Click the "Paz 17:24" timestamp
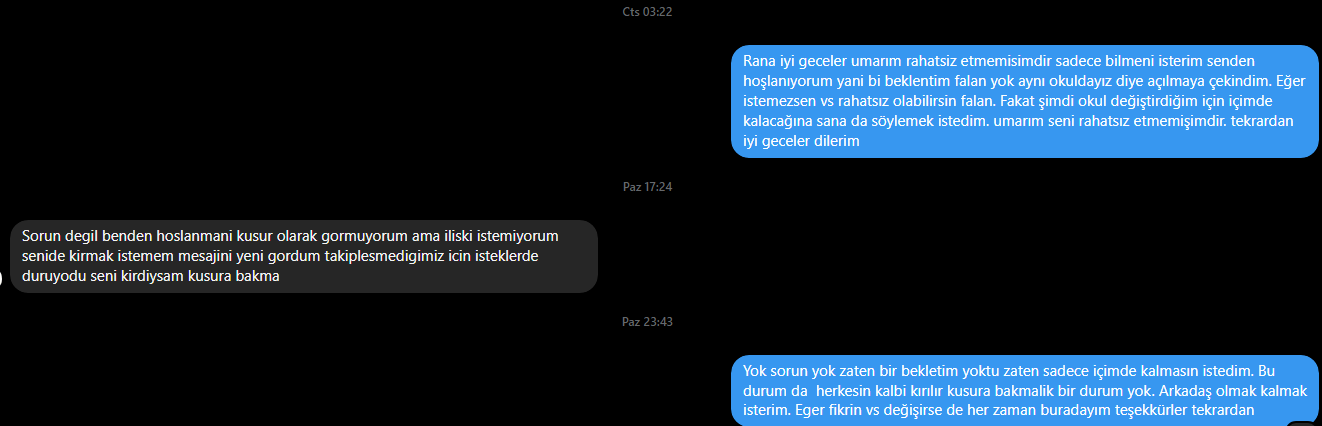 tap(646, 187)
